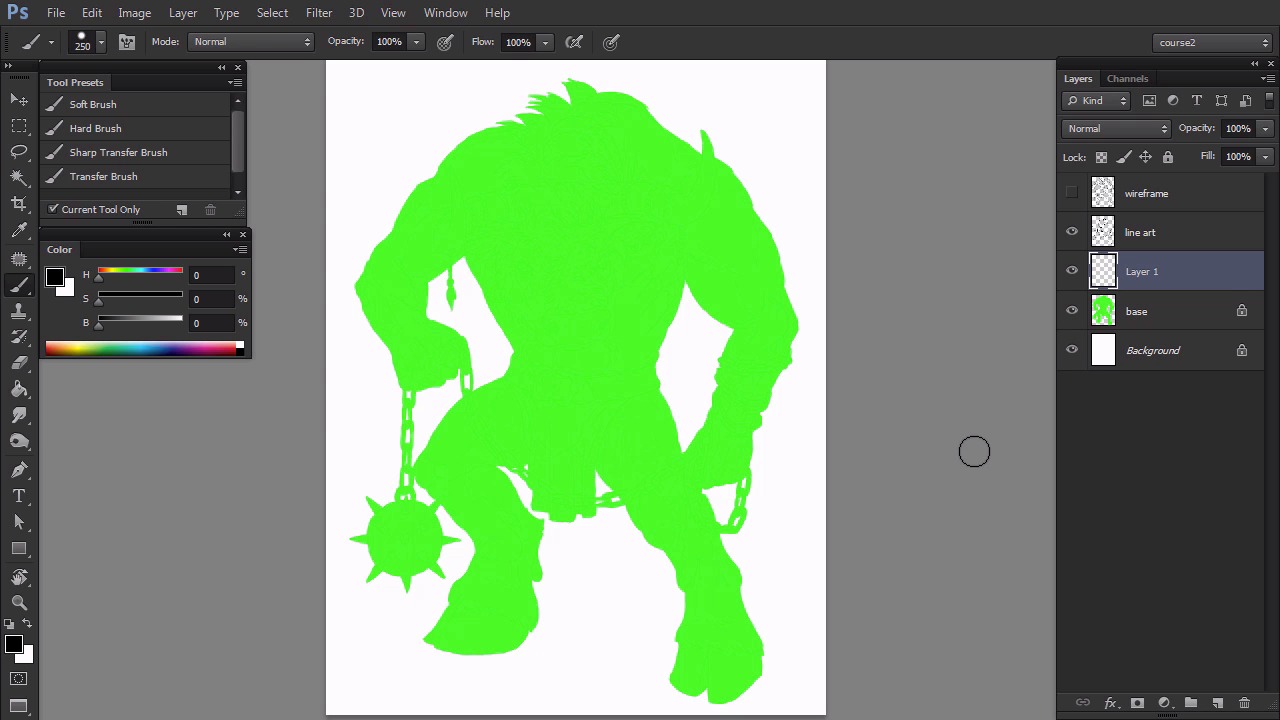Choose the Soft Brush preset
The image size is (1280, 720).
(x=93, y=104)
